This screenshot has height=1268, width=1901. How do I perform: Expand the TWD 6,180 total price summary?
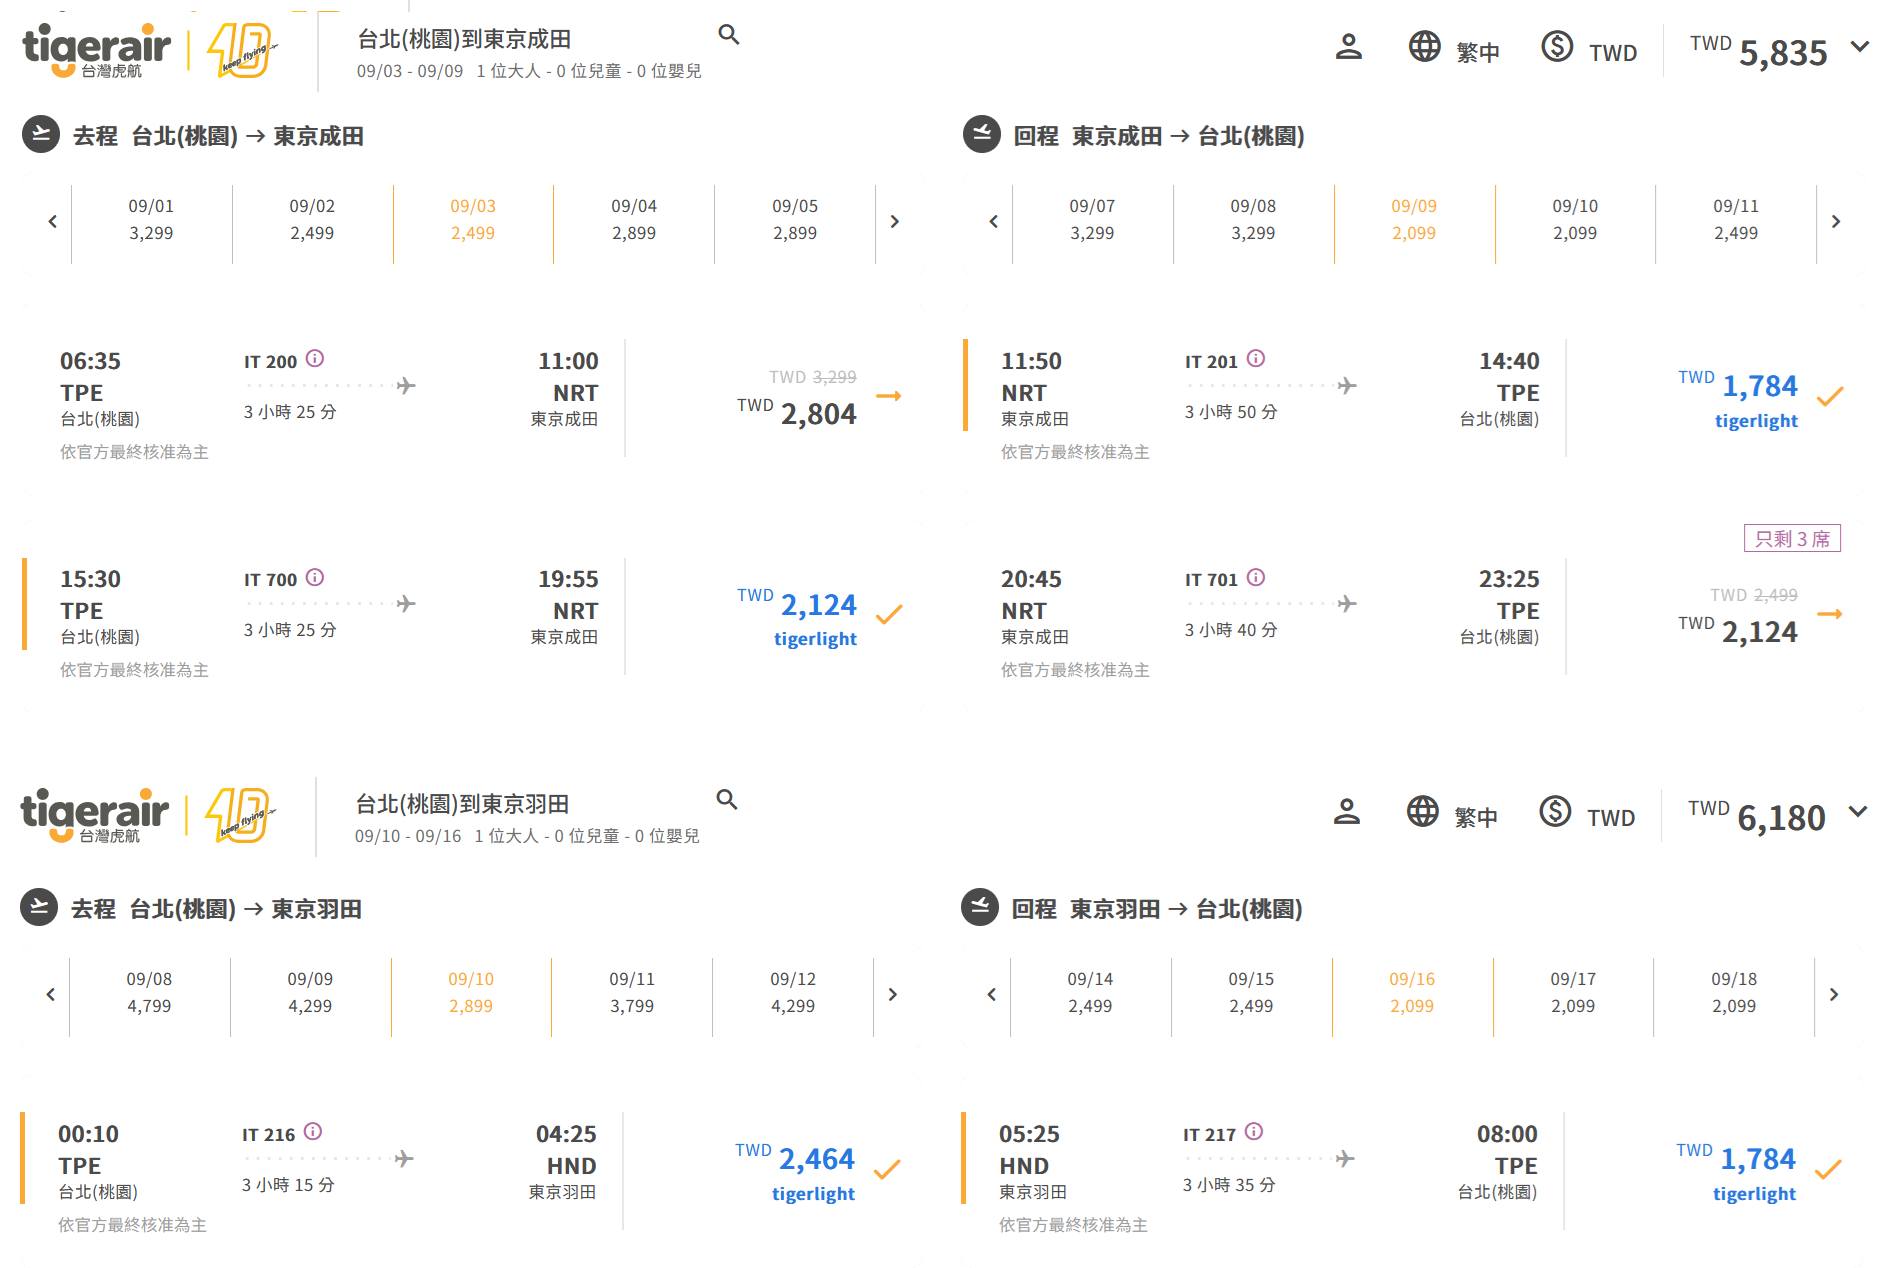point(1857,812)
